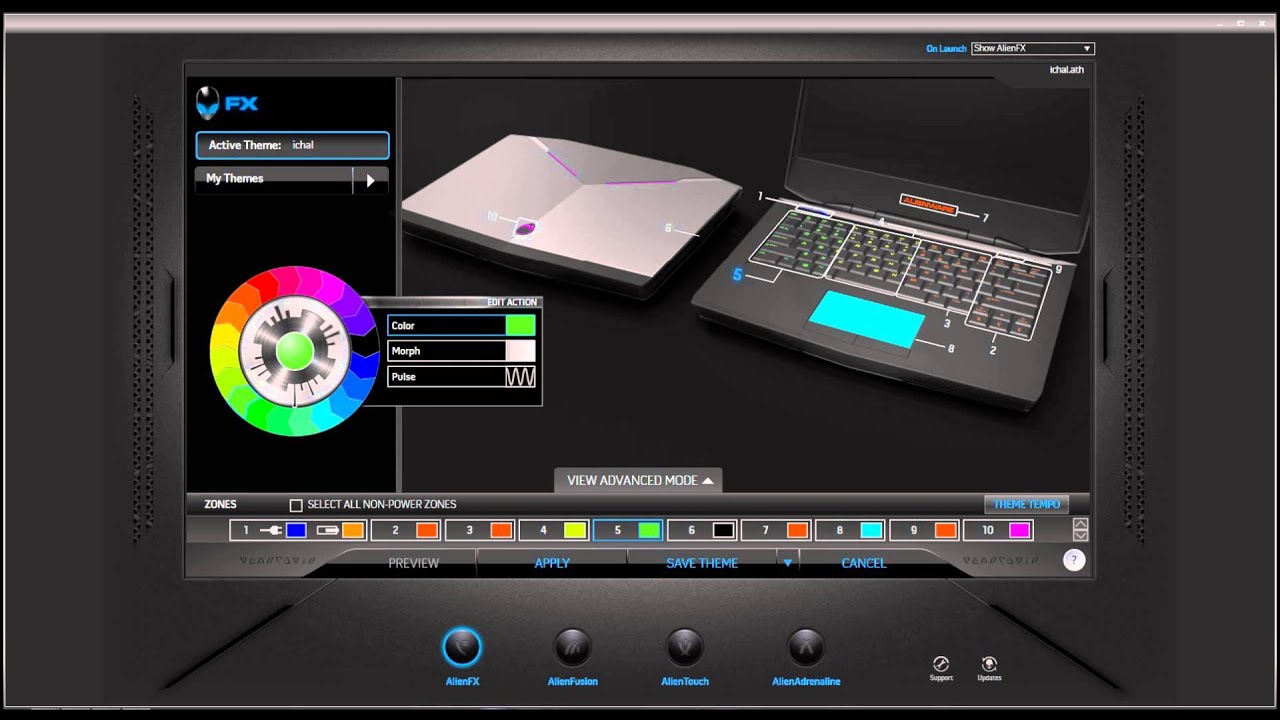Click the zone list scroll up arrow
This screenshot has height=720, width=1280.
(1080, 524)
